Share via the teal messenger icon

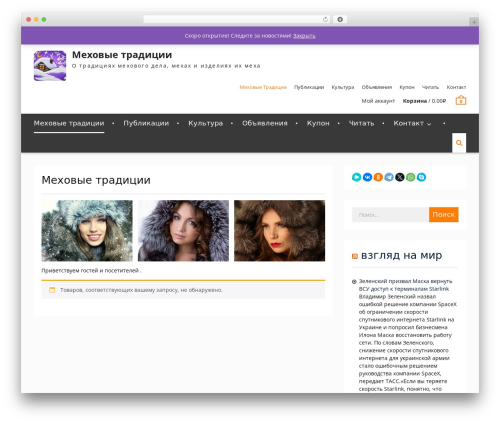356,177
